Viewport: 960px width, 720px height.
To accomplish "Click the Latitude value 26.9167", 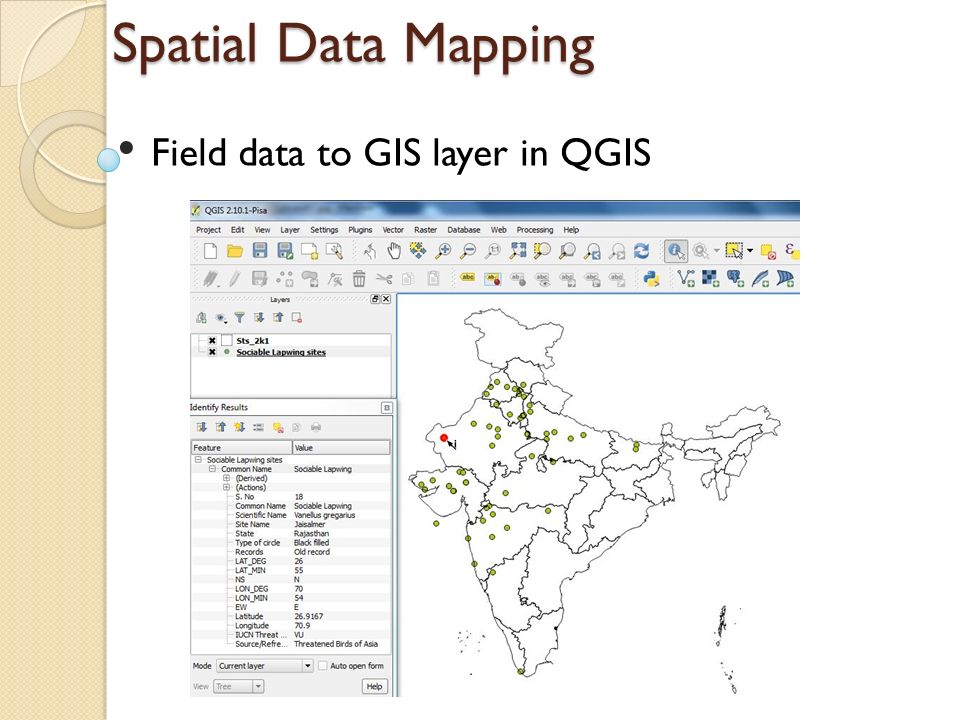I will [309, 617].
